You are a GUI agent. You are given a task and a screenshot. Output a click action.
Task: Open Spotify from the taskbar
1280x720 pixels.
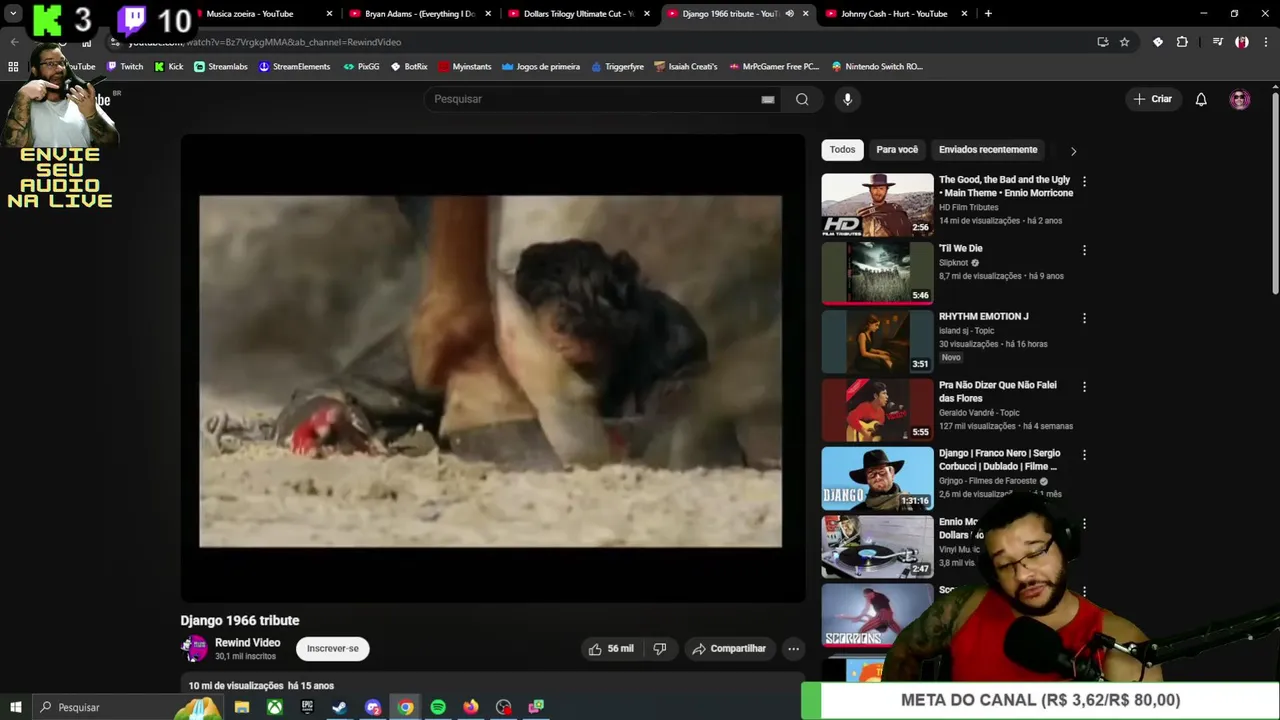click(x=438, y=707)
